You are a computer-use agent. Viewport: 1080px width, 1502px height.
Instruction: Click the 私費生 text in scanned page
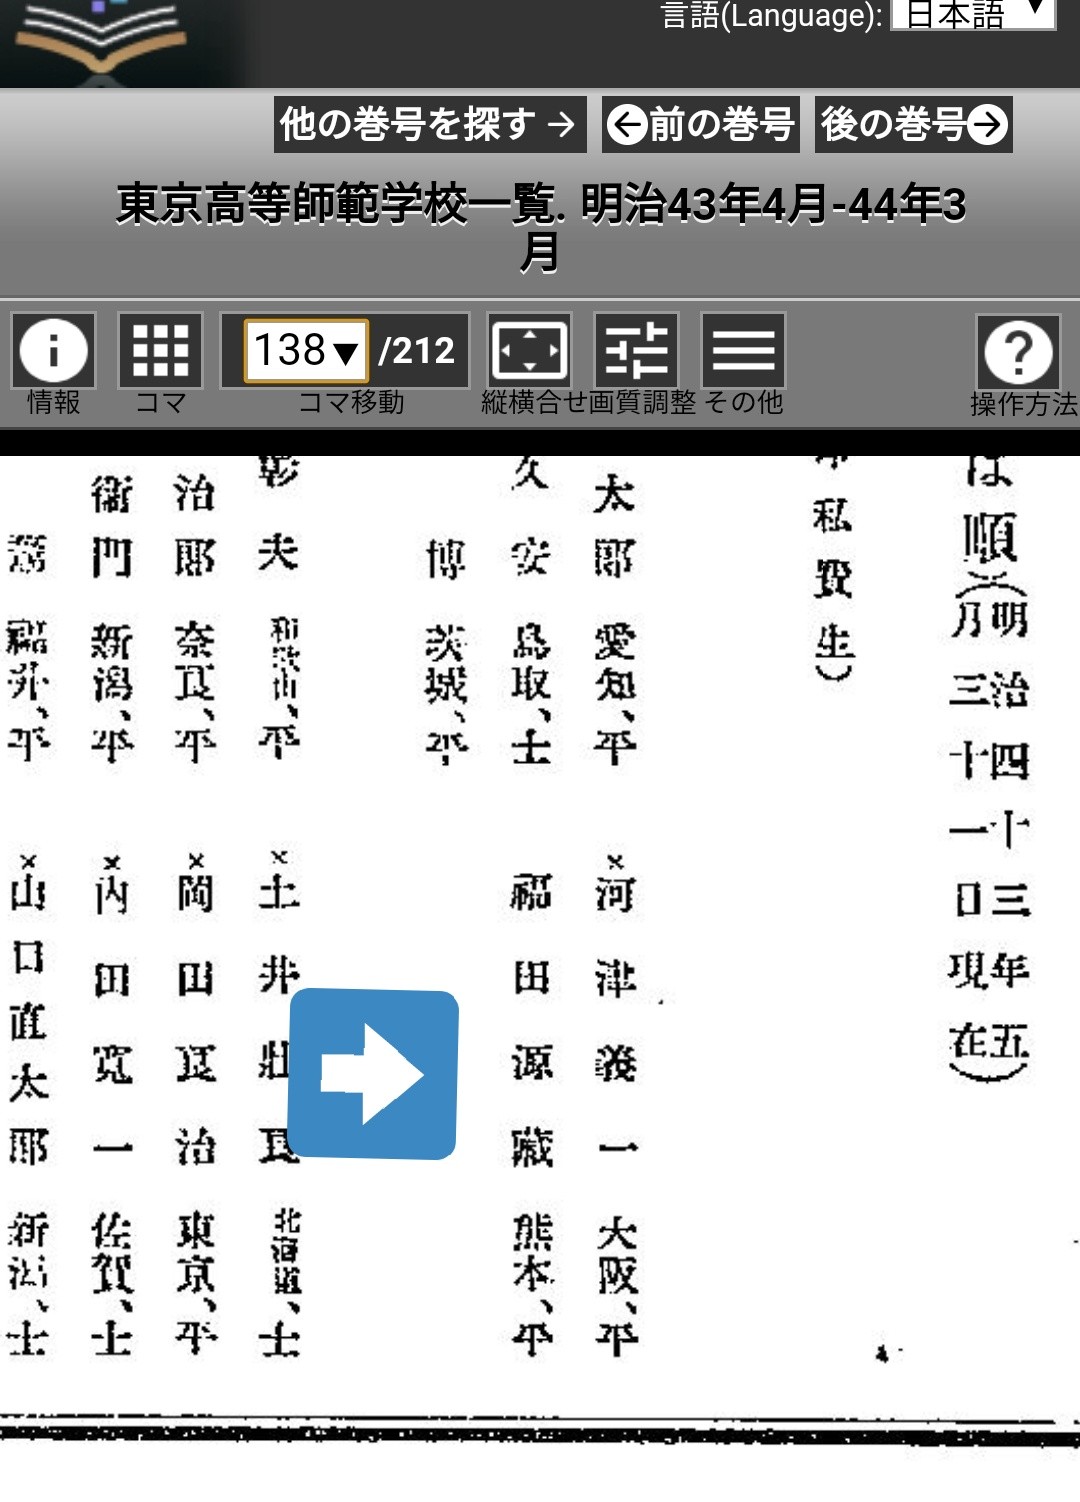pyautogui.click(x=832, y=580)
